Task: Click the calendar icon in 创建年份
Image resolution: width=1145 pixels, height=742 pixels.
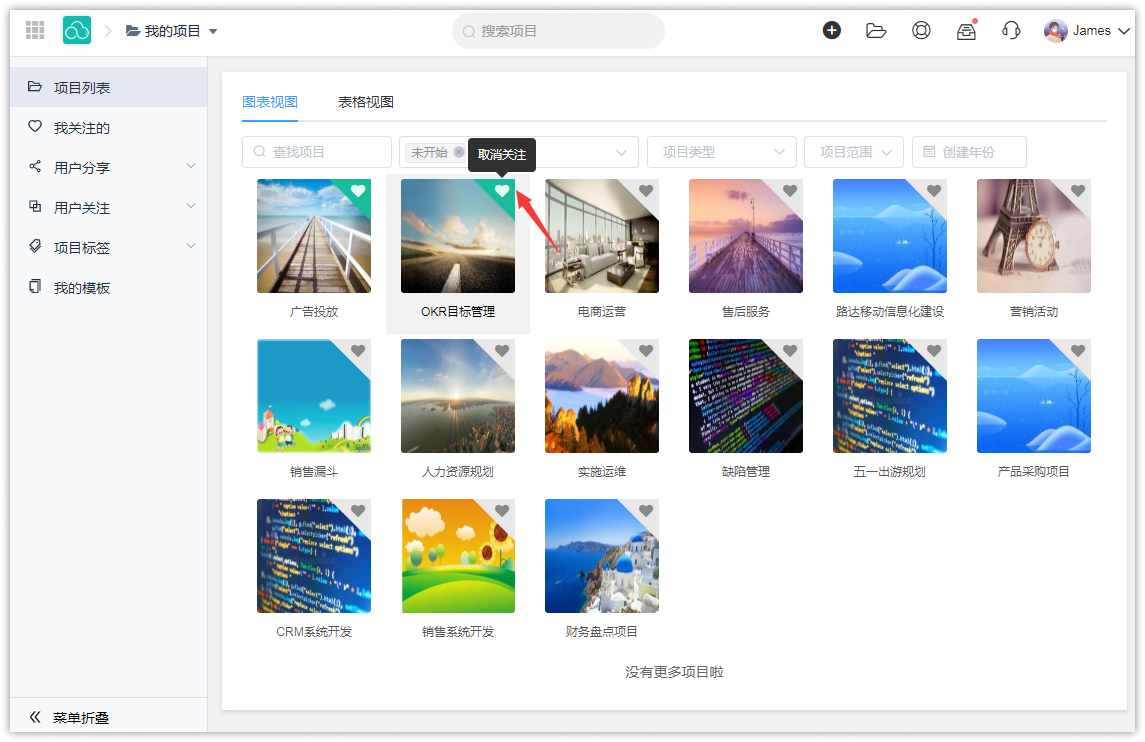Action: coord(930,152)
